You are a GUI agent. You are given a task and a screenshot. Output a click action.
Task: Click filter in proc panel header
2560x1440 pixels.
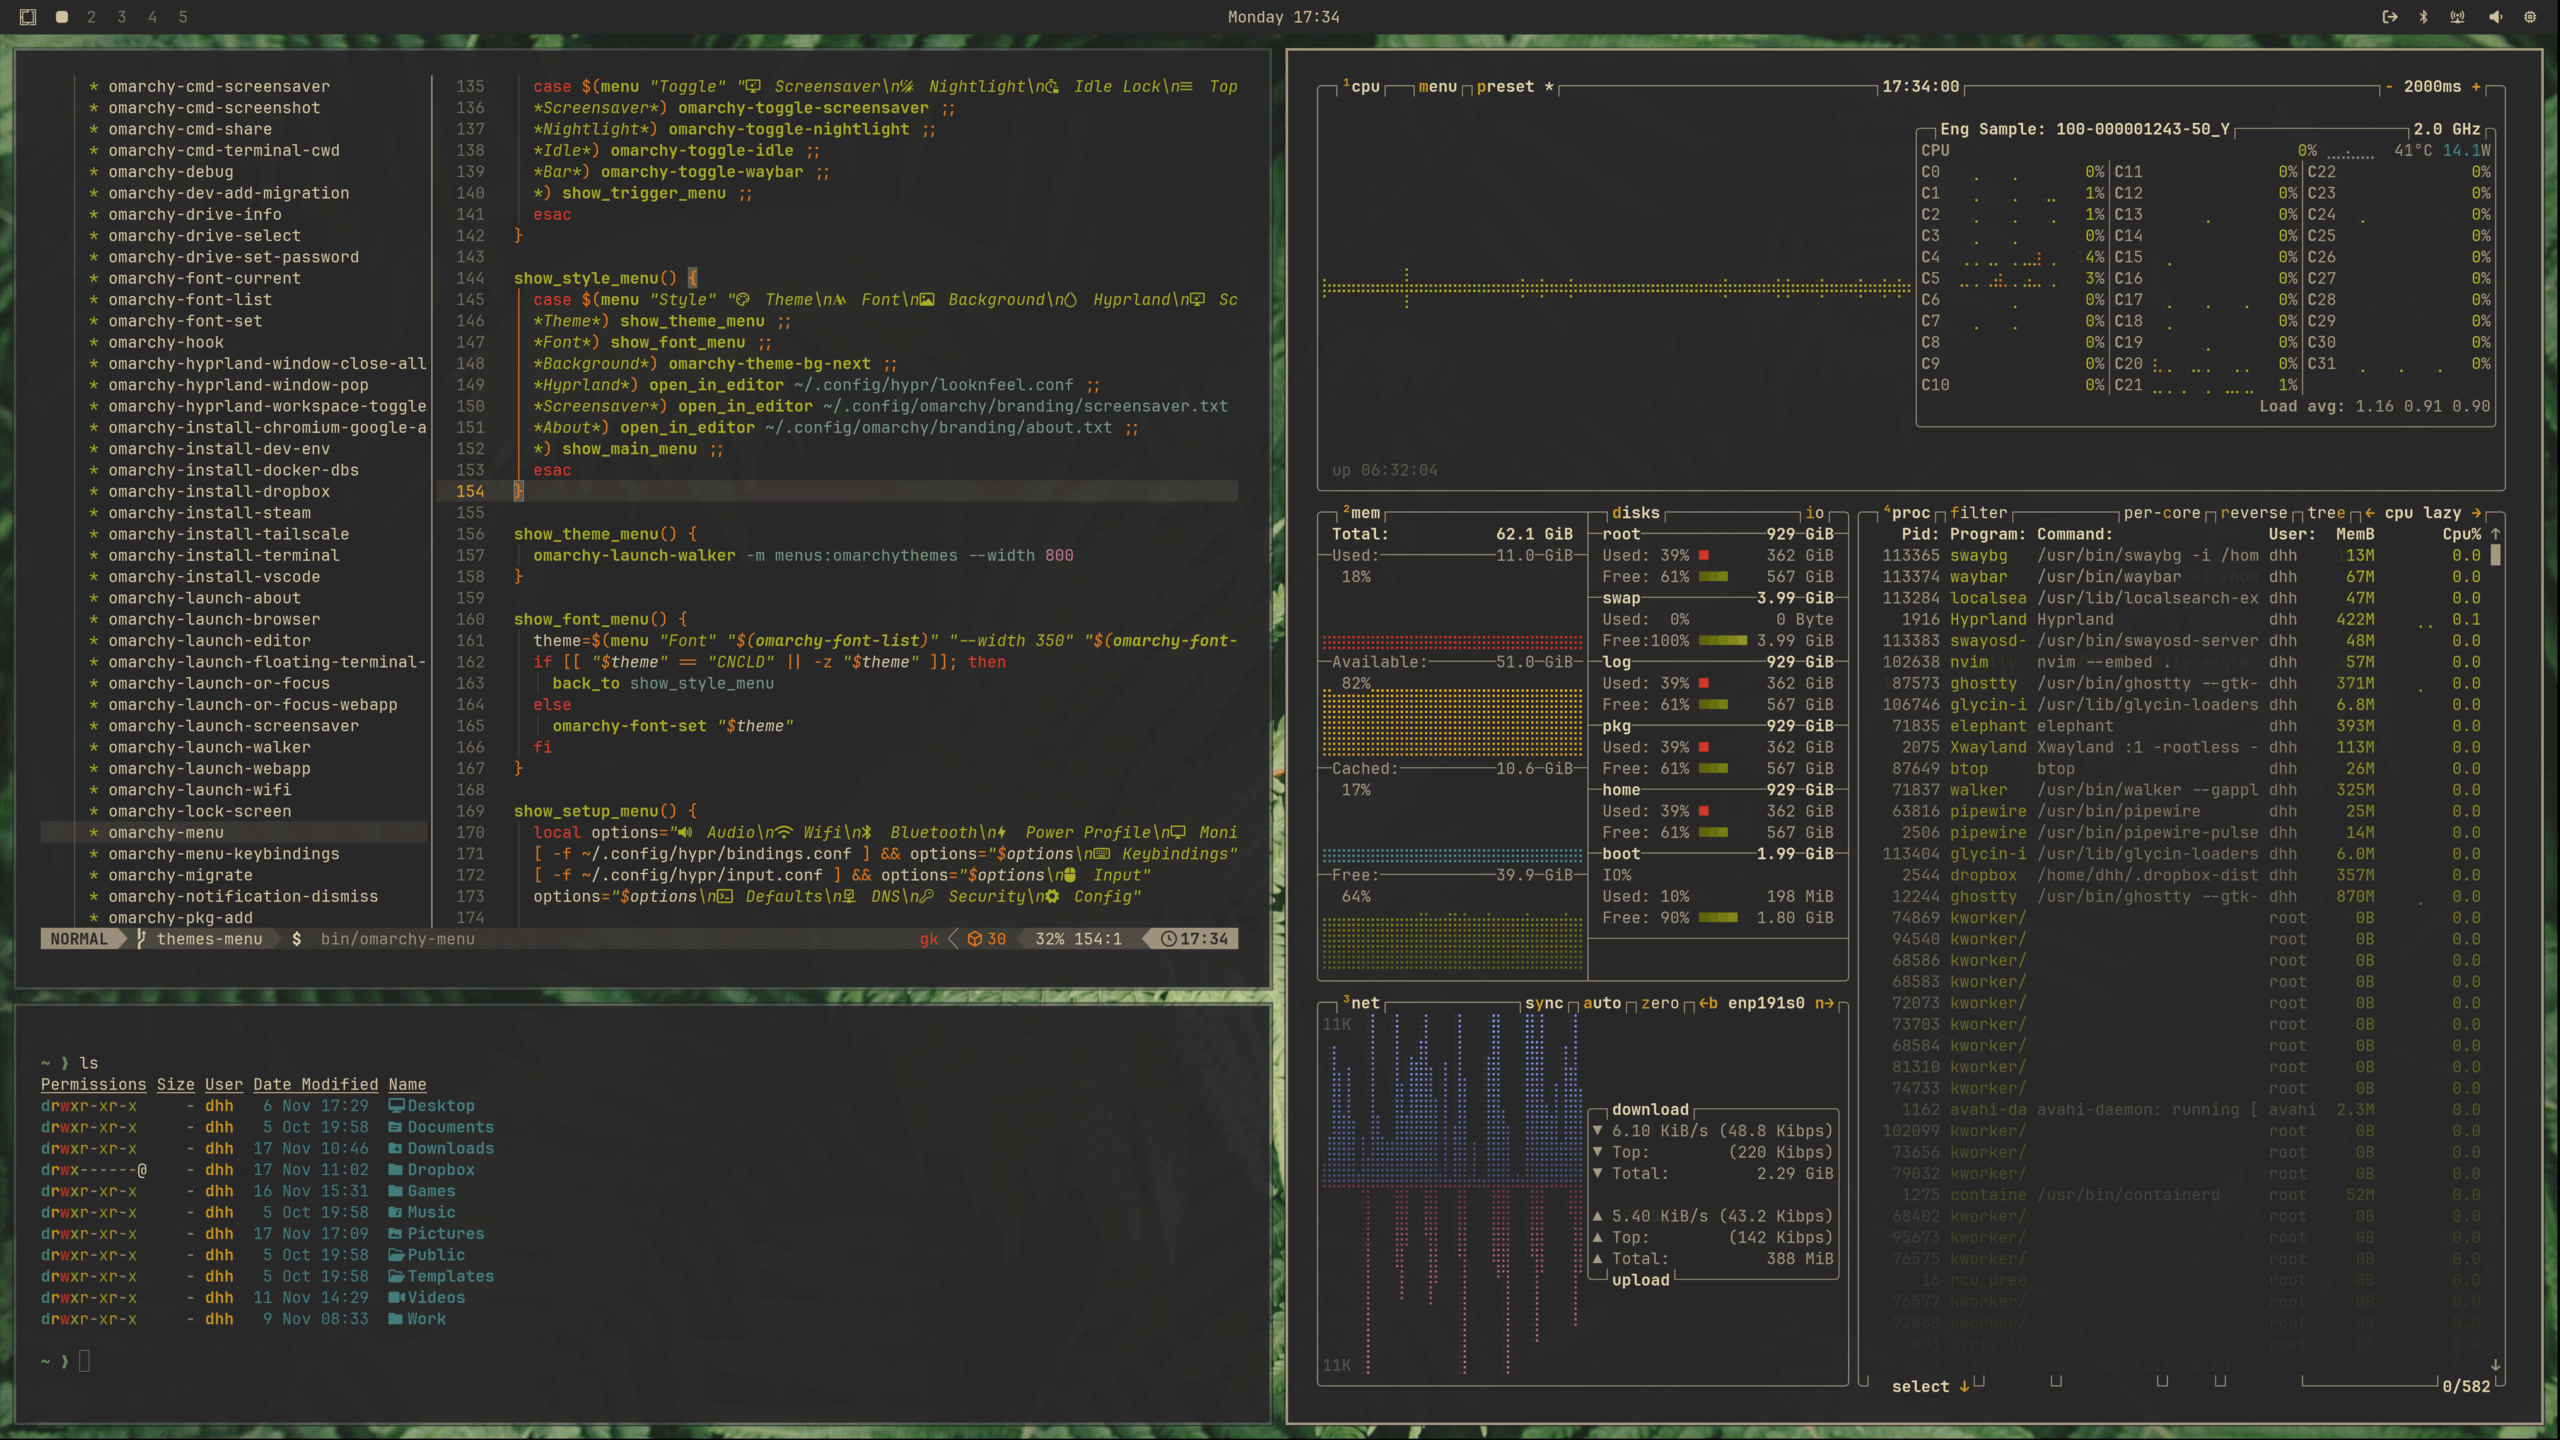(x=1978, y=513)
